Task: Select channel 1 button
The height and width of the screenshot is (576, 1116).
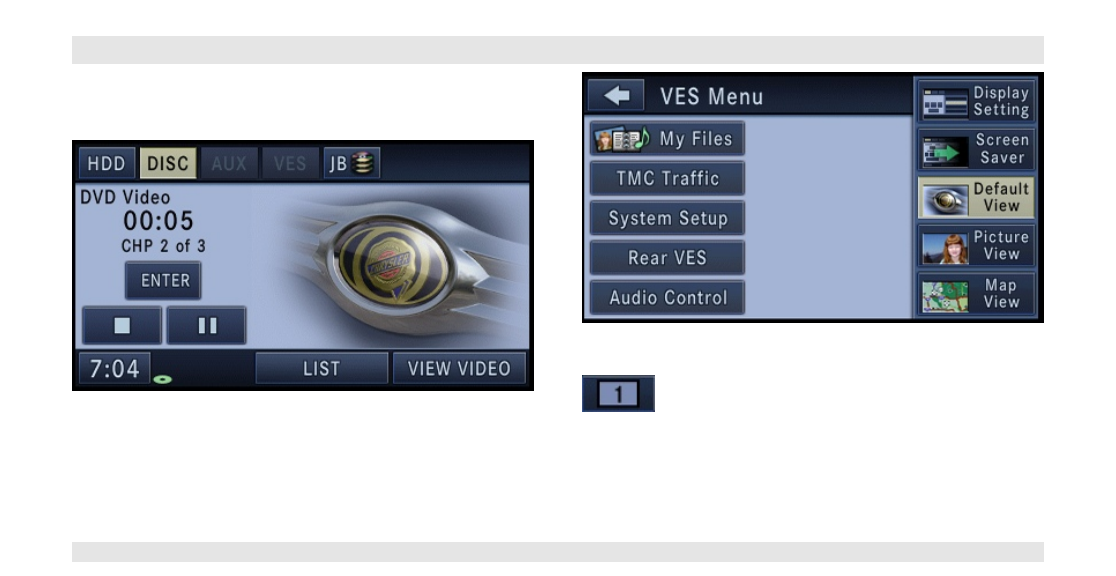Action: pos(618,394)
